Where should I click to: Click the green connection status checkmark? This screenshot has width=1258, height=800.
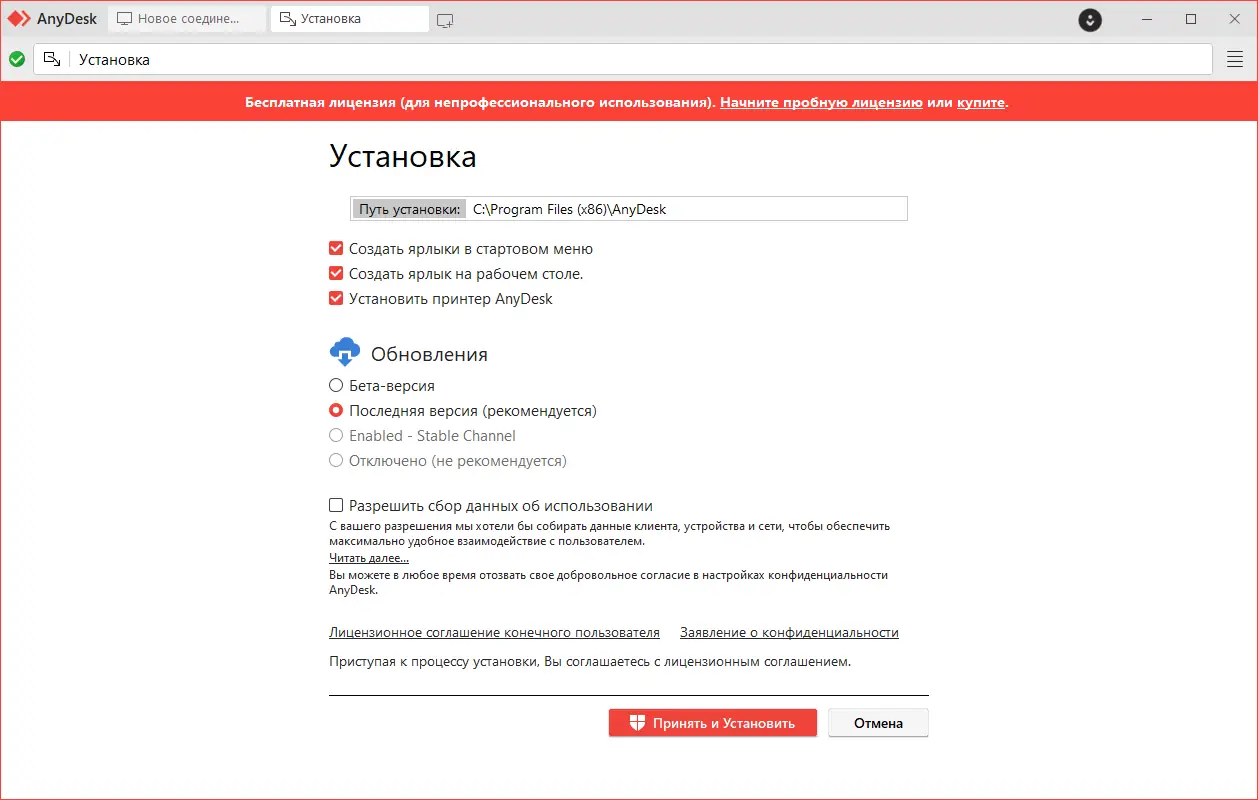[17, 59]
